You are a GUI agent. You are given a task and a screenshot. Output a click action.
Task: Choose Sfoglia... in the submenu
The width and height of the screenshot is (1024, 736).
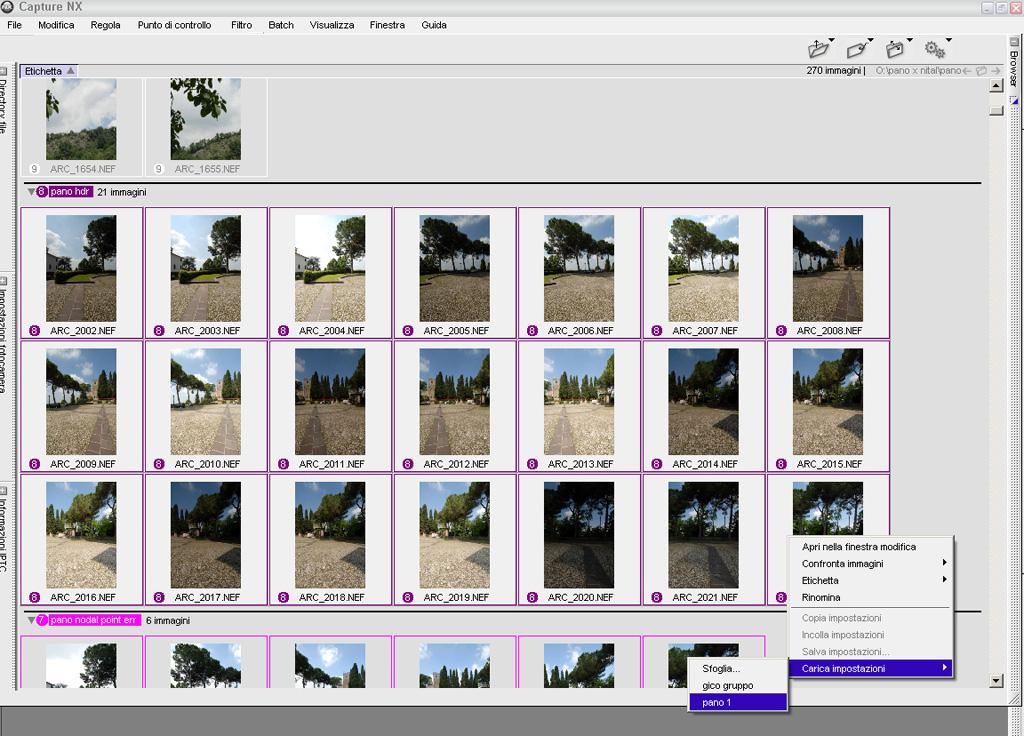point(738,669)
